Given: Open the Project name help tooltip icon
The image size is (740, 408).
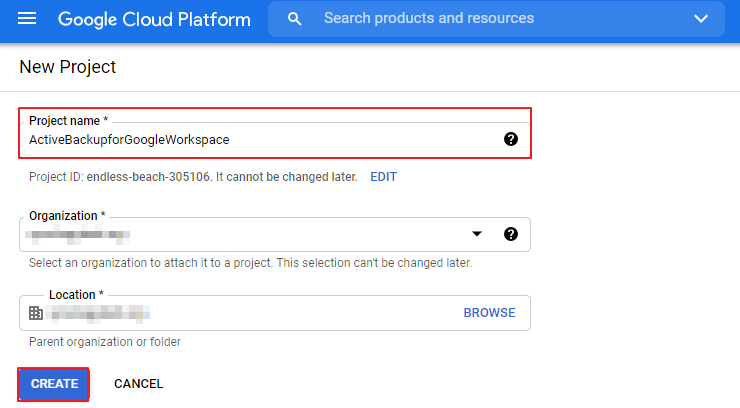Looking at the screenshot, I should [511, 139].
